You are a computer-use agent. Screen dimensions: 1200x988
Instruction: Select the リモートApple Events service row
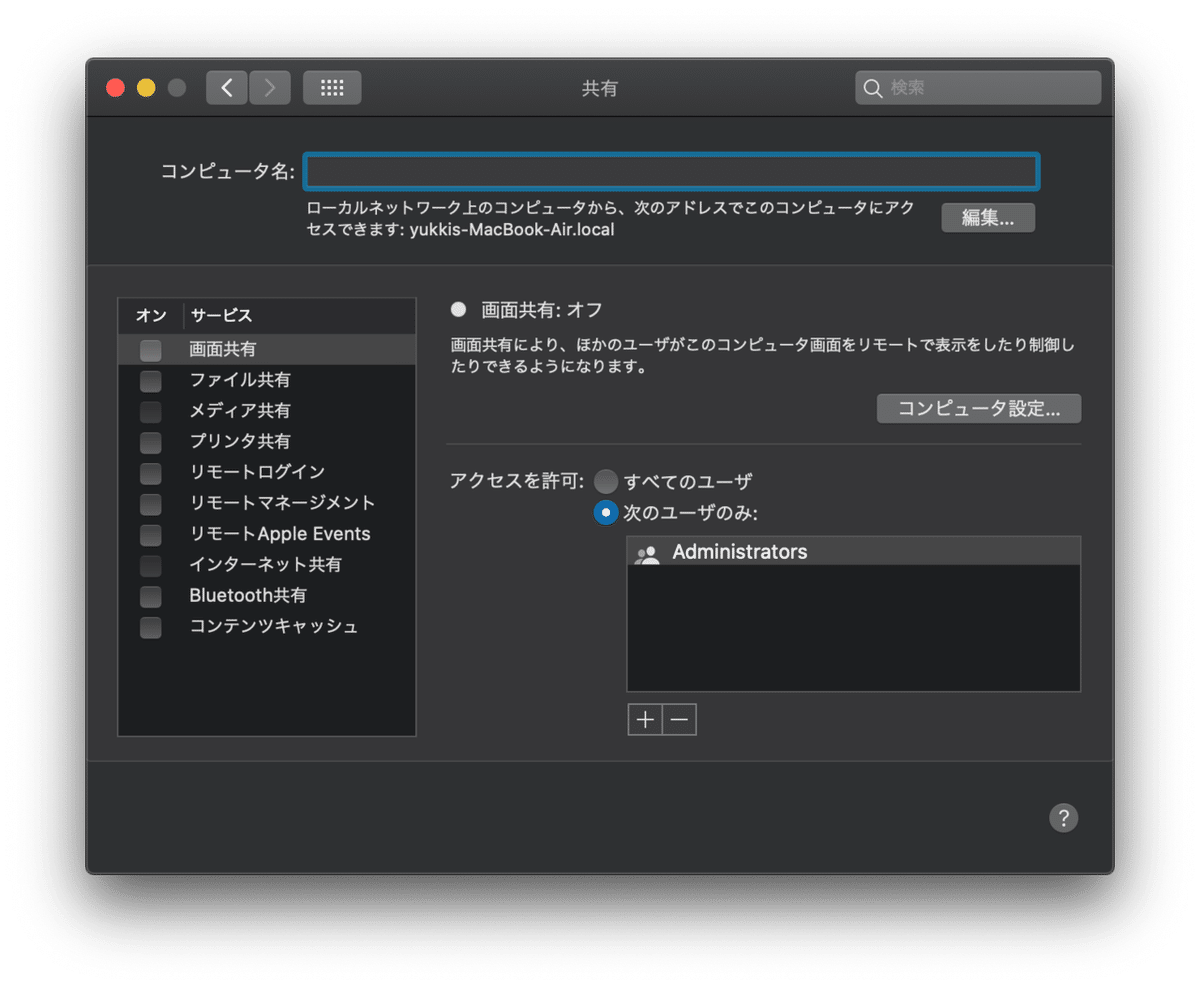[267, 535]
